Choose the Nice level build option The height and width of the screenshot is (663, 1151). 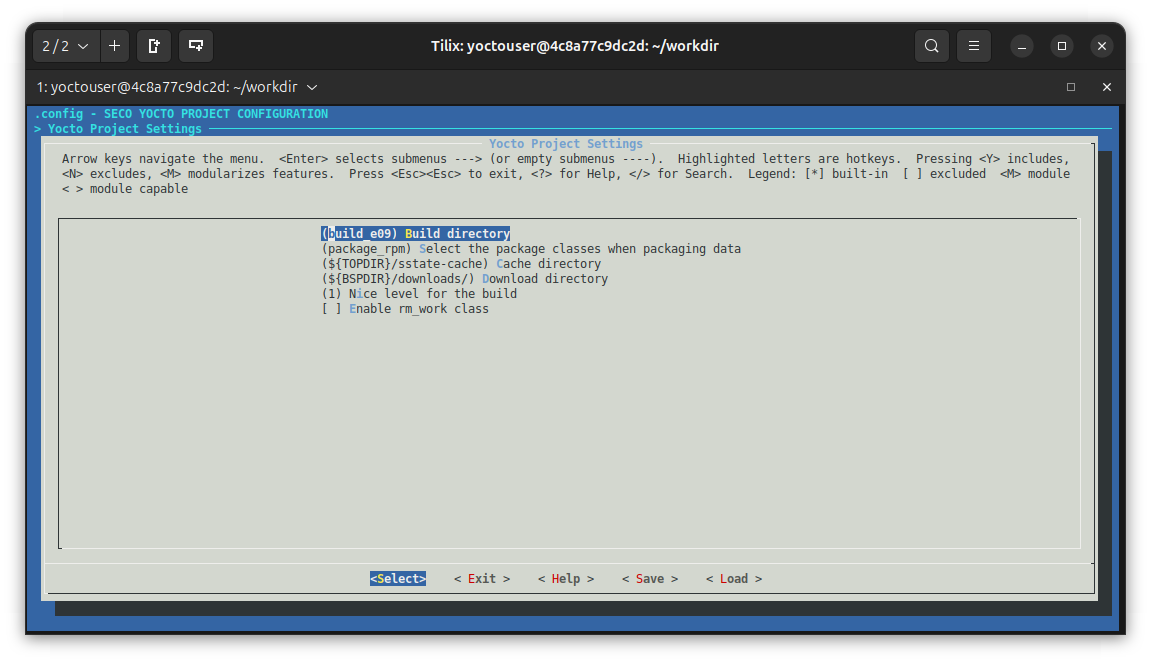click(420, 293)
